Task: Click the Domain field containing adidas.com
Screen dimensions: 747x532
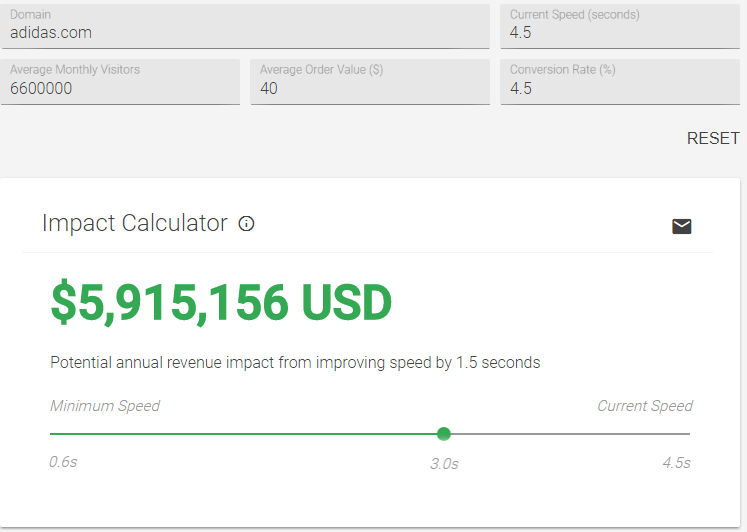Action: click(x=245, y=27)
